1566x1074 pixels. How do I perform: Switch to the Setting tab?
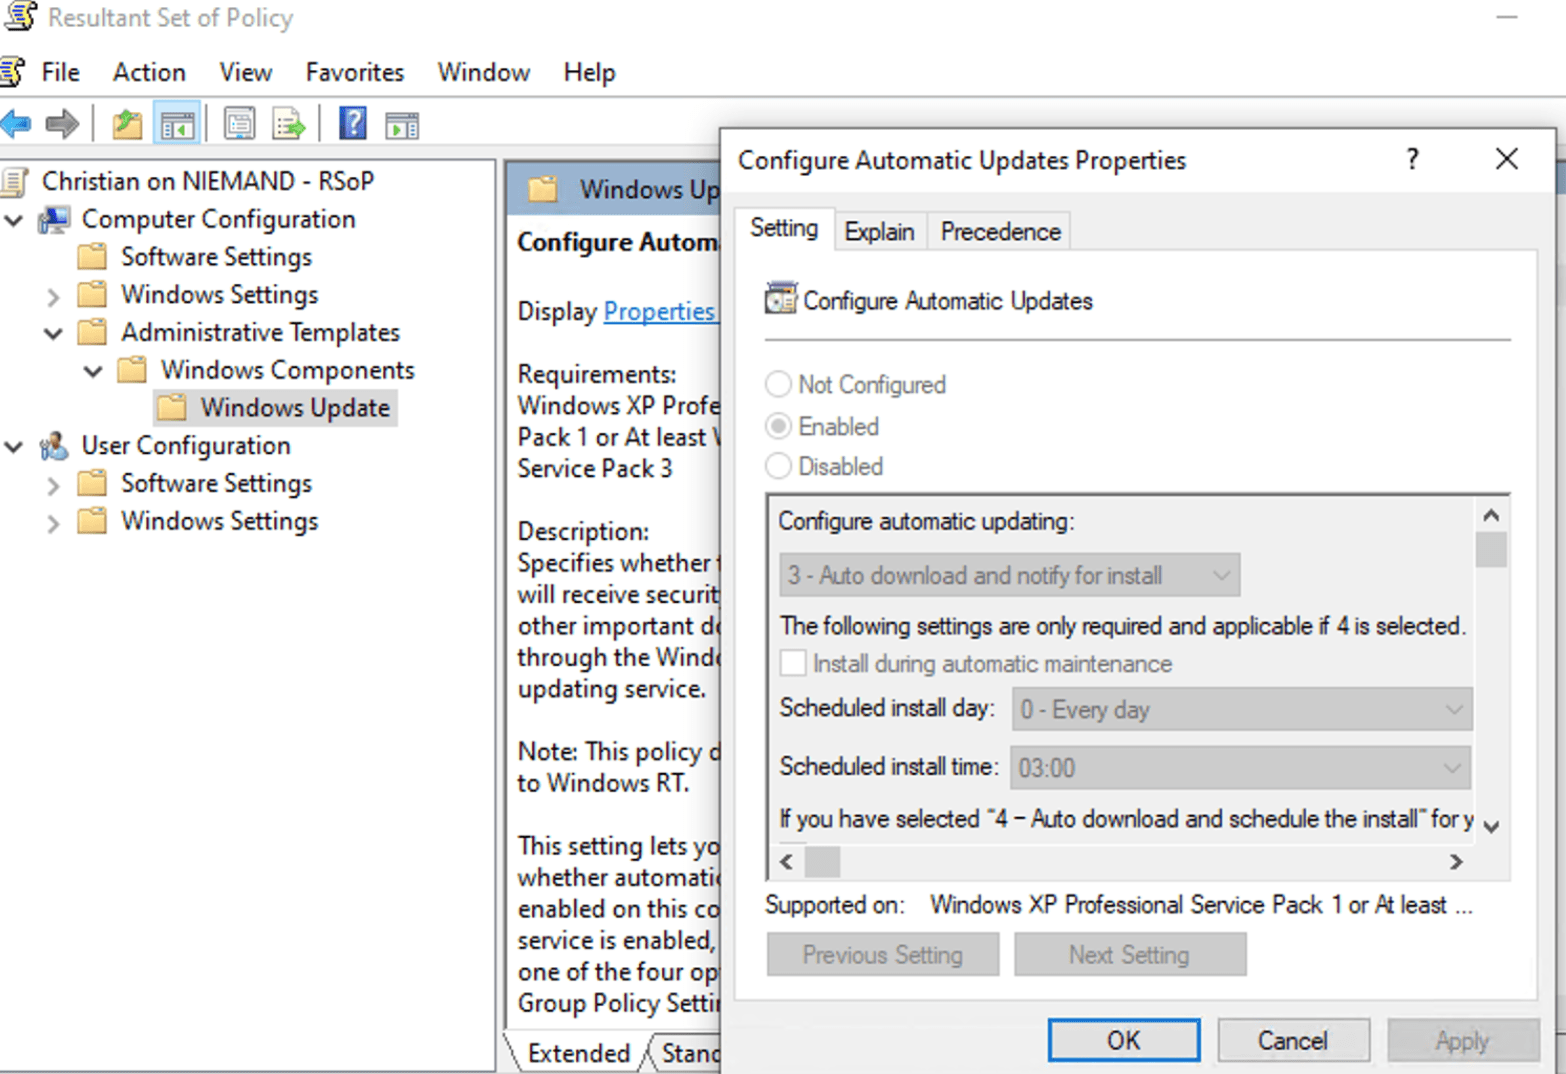click(x=784, y=228)
